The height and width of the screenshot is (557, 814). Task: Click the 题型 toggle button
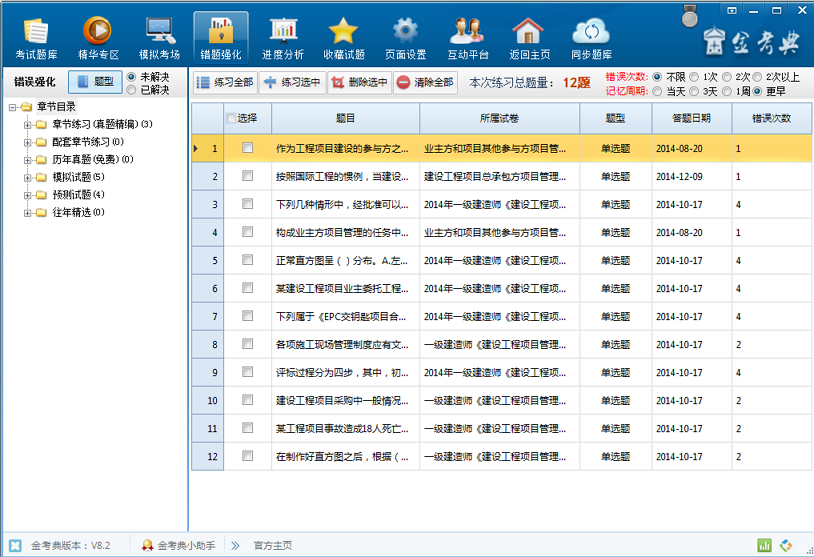[95, 82]
